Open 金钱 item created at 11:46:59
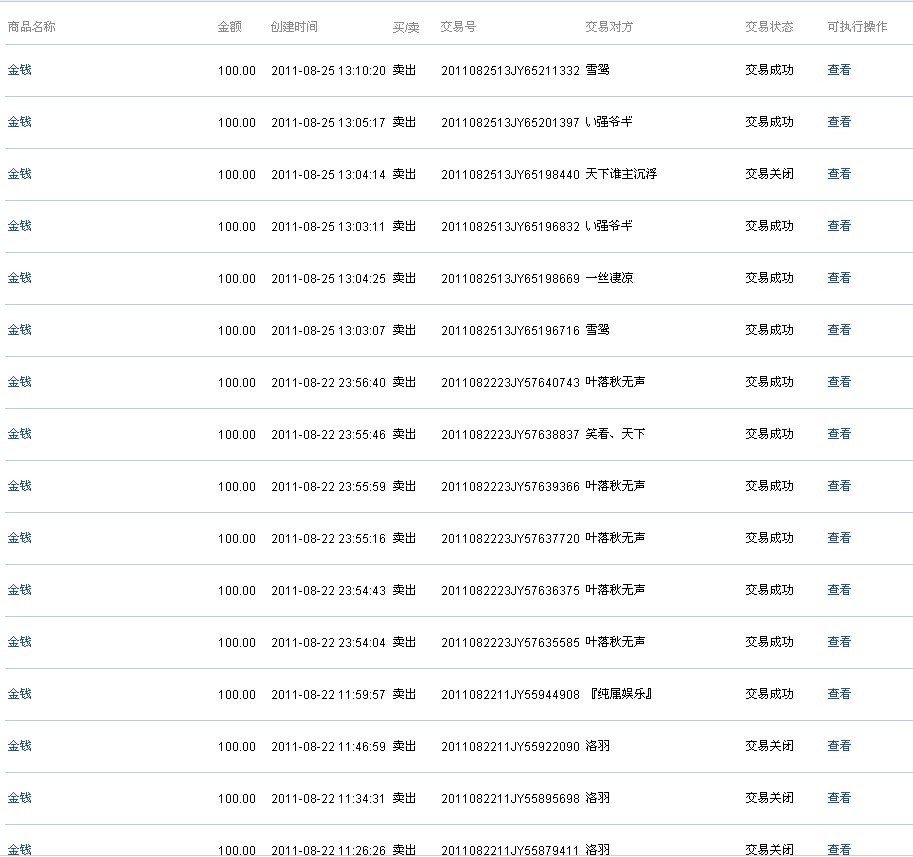Screen dimensions: 913x857 coord(20,746)
